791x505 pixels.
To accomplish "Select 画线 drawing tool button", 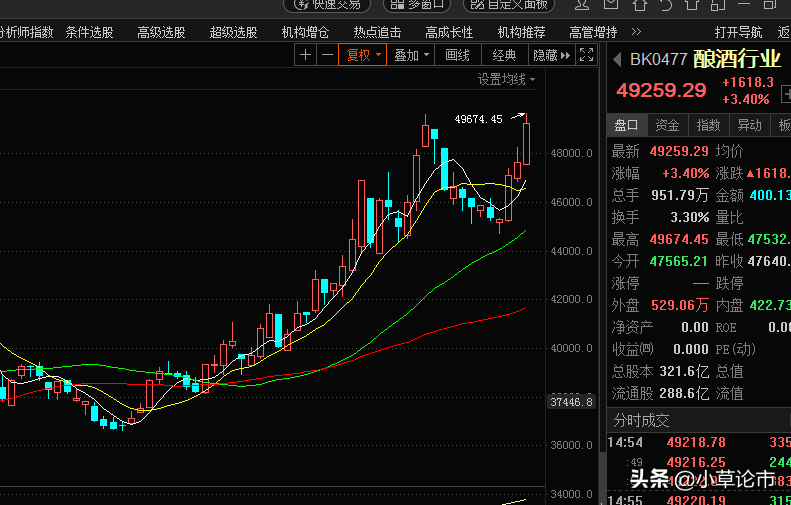I will click(458, 55).
